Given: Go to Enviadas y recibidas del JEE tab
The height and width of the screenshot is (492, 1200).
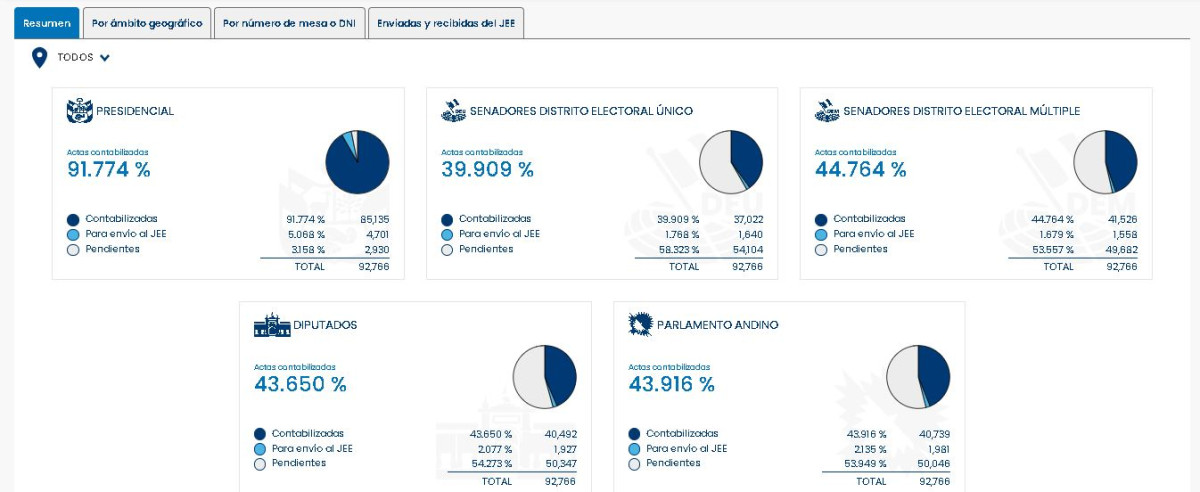Looking at the screenshot, I should [446, 23].
